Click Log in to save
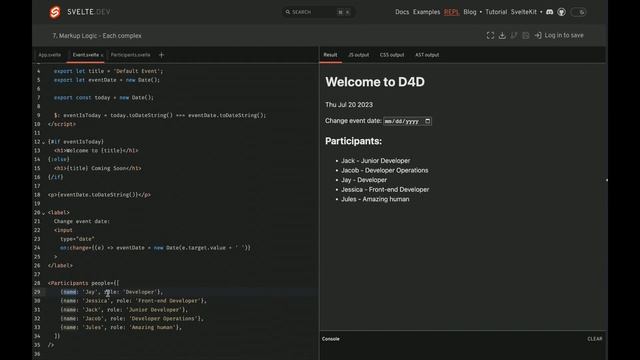 [559, 36]
